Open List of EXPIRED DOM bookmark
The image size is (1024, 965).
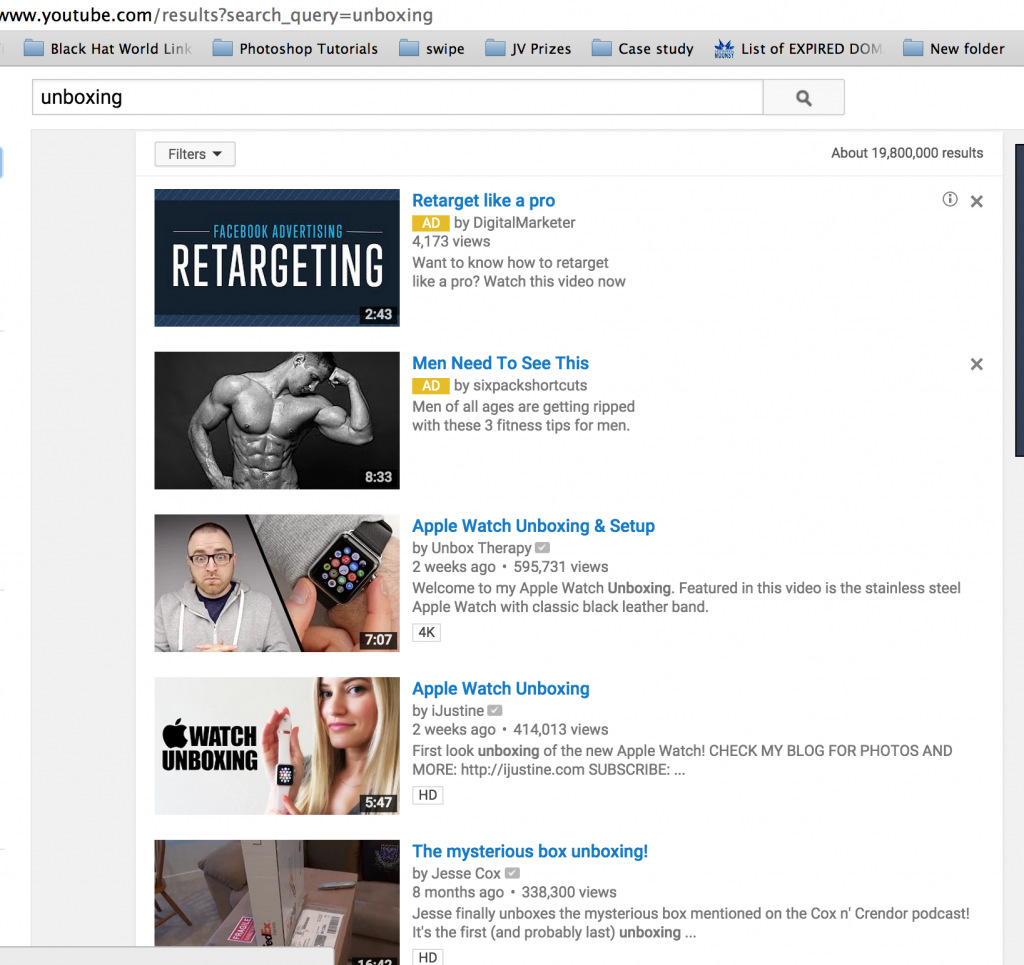point(797,48)
